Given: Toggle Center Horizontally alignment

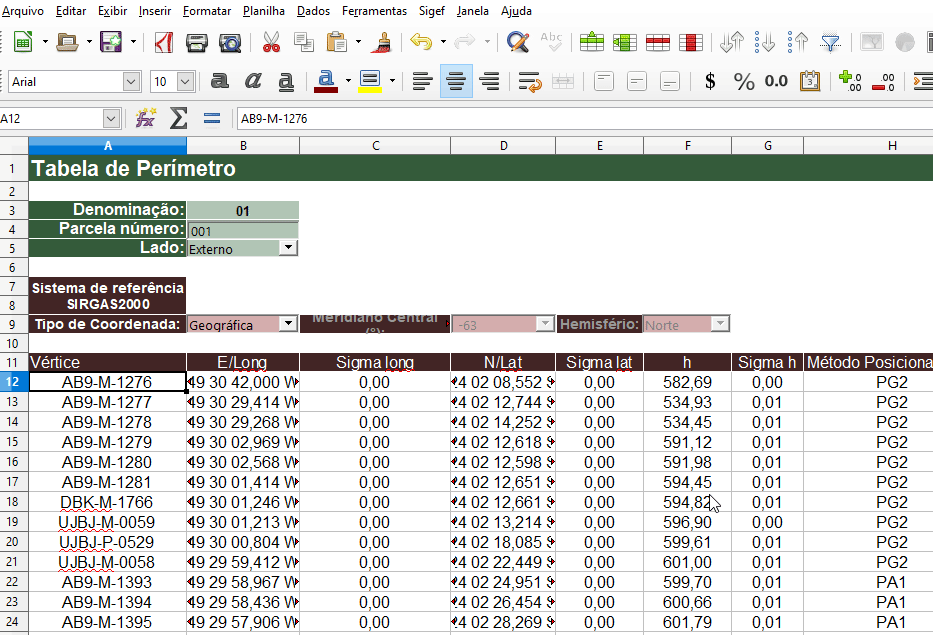Looking at the screenshot, I should click(456, 81).
